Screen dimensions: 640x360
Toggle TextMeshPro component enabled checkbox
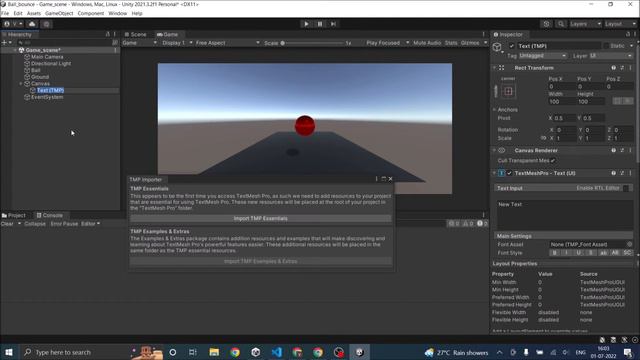(x=509, y=173)
